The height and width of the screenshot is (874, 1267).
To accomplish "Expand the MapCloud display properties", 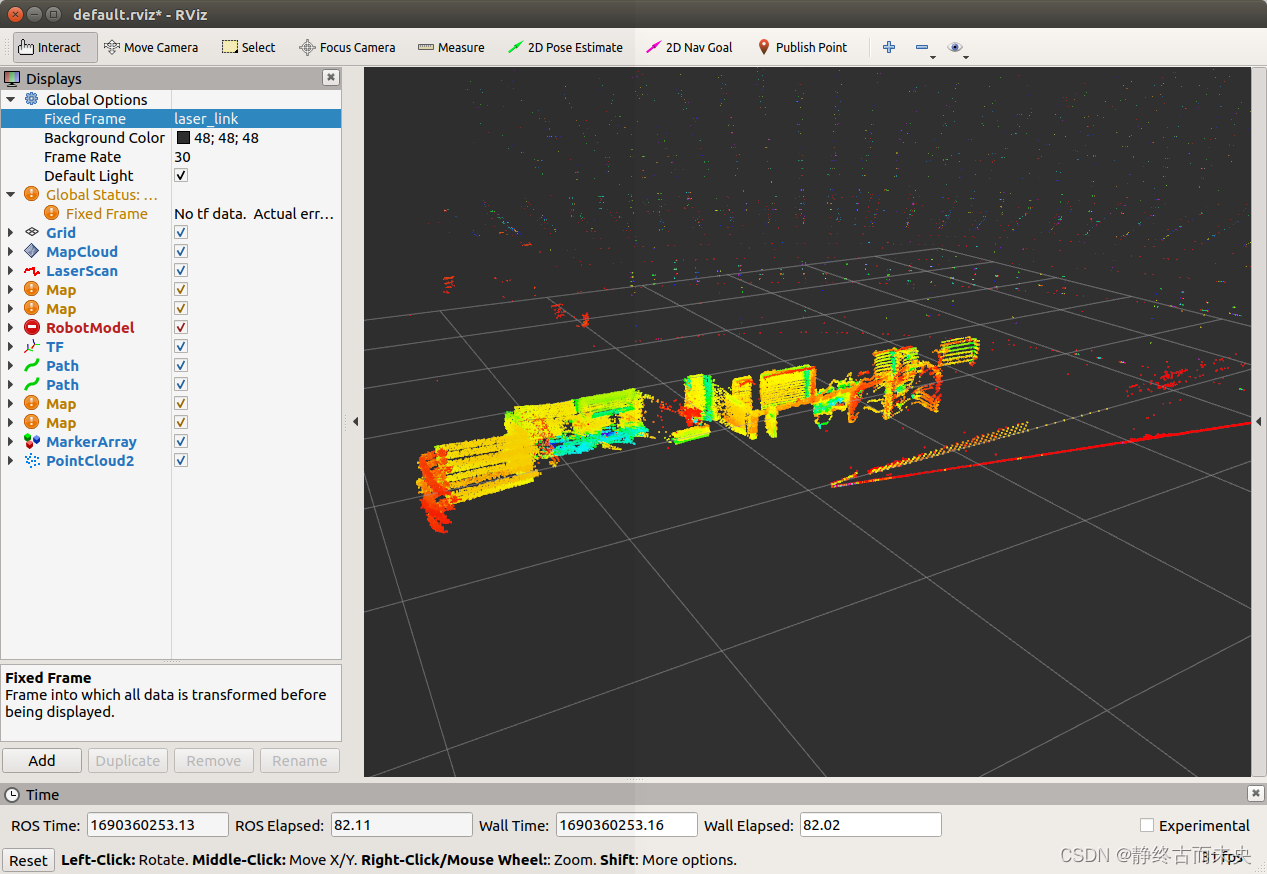I will click(x=11, y=251).
